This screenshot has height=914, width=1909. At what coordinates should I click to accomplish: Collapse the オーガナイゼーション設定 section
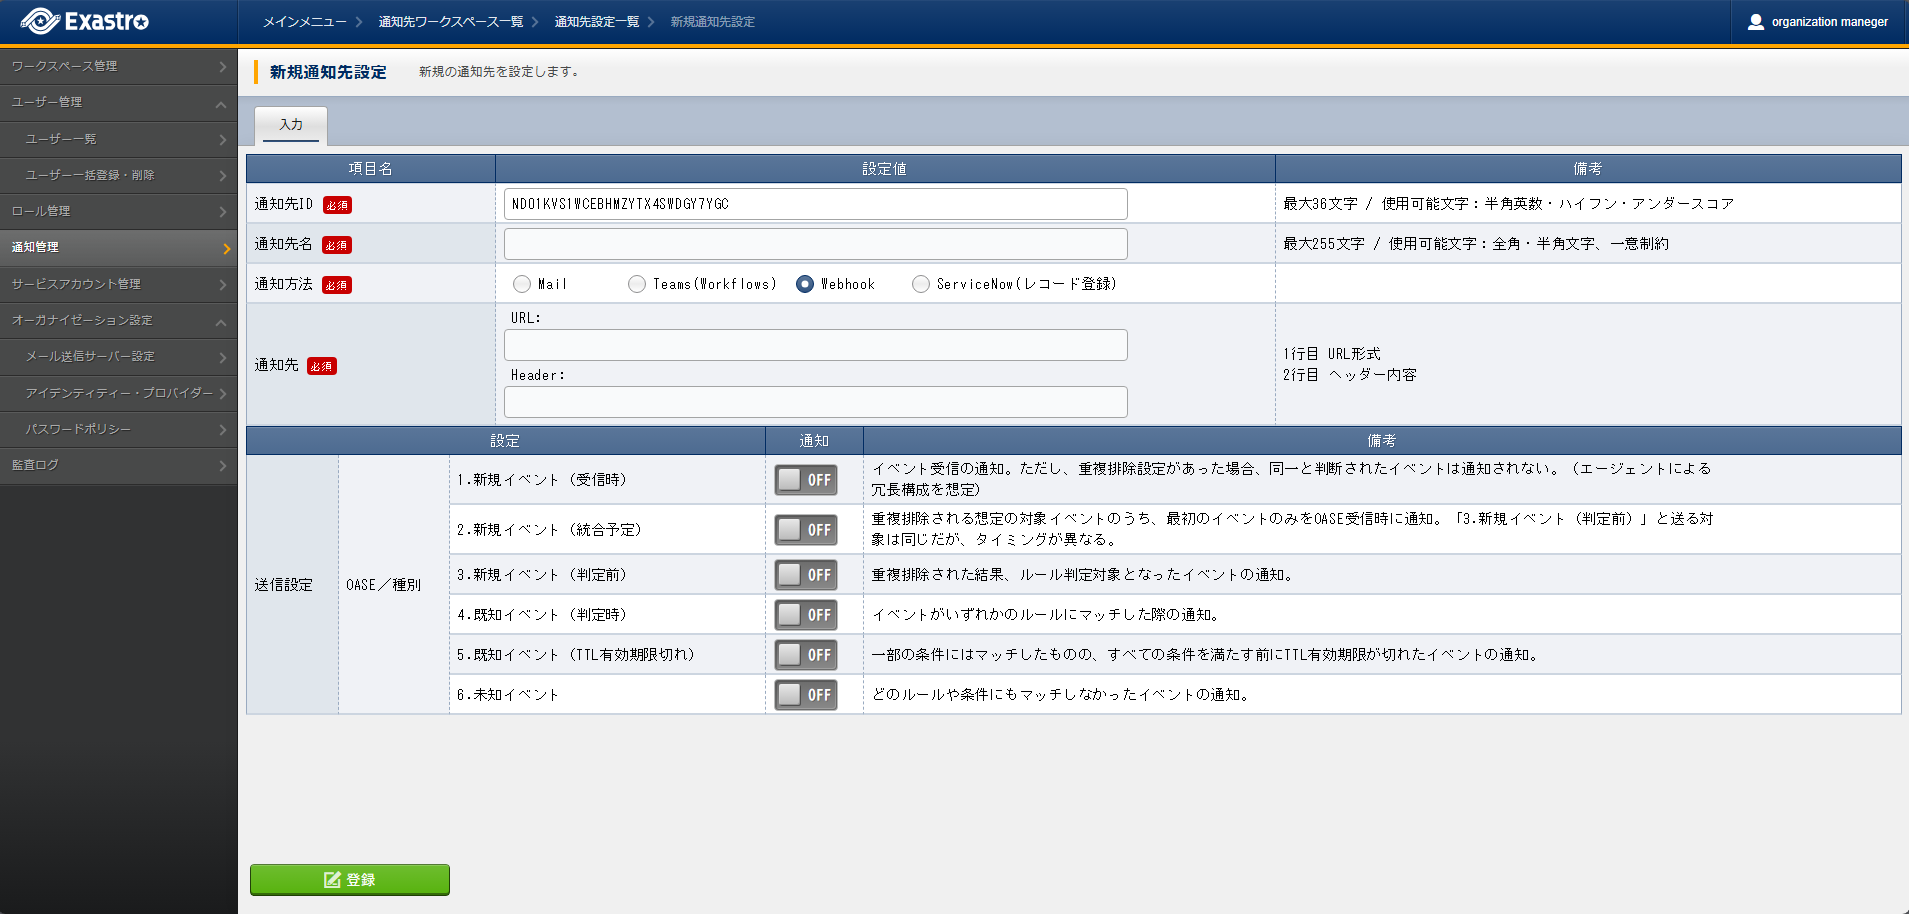coord(119,320)
